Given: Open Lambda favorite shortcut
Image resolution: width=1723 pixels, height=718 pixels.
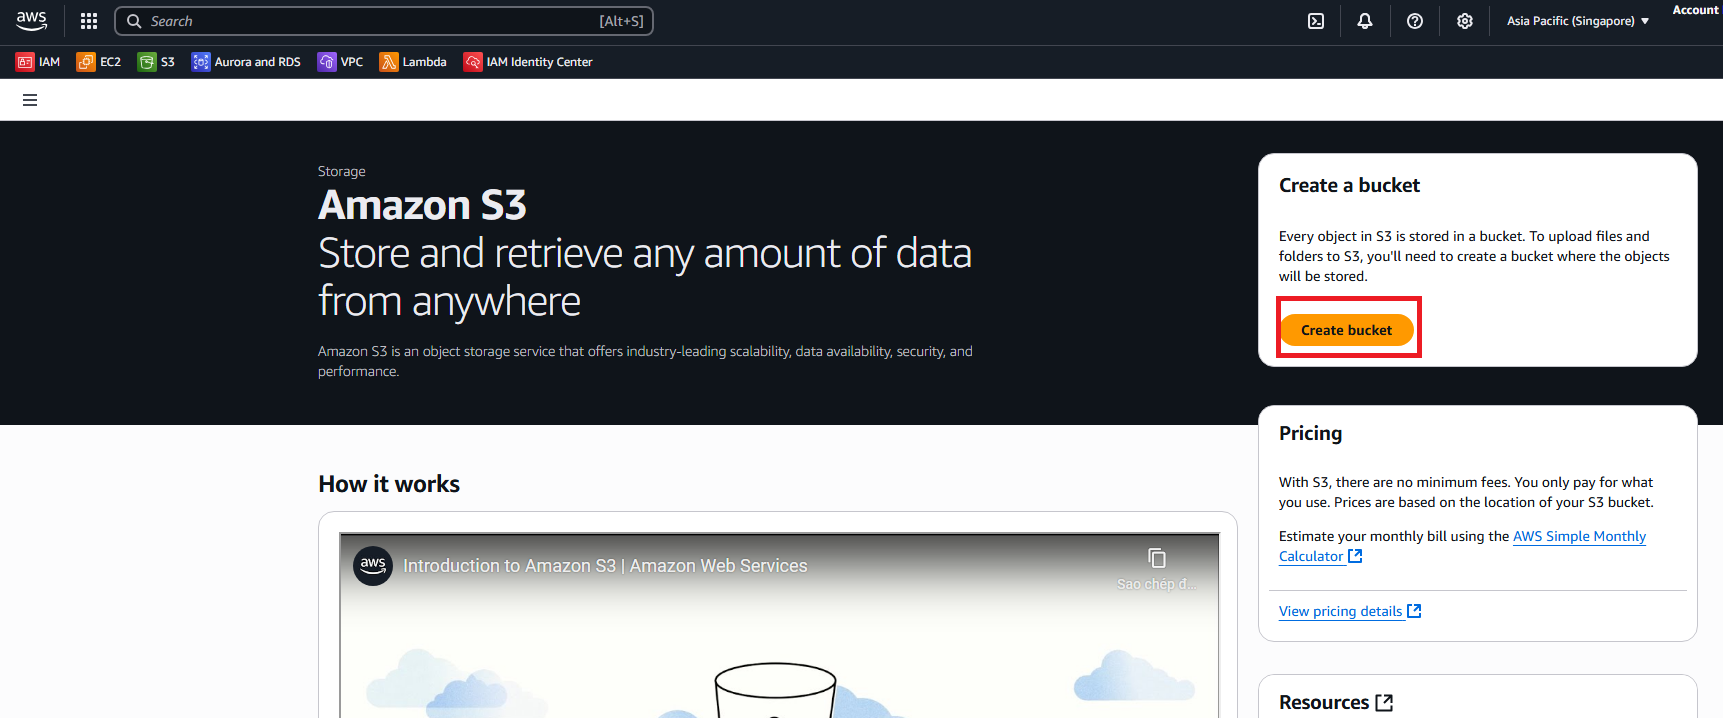Looking at the screenshot, I should point(413,62).
